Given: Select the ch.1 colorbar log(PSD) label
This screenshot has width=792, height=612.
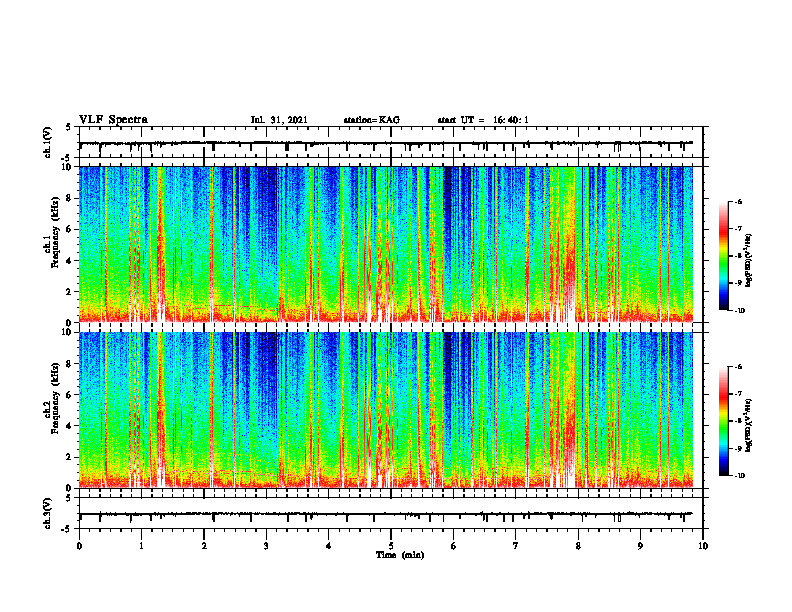Looking at the screenshot, I should click(x=749, y=261).
